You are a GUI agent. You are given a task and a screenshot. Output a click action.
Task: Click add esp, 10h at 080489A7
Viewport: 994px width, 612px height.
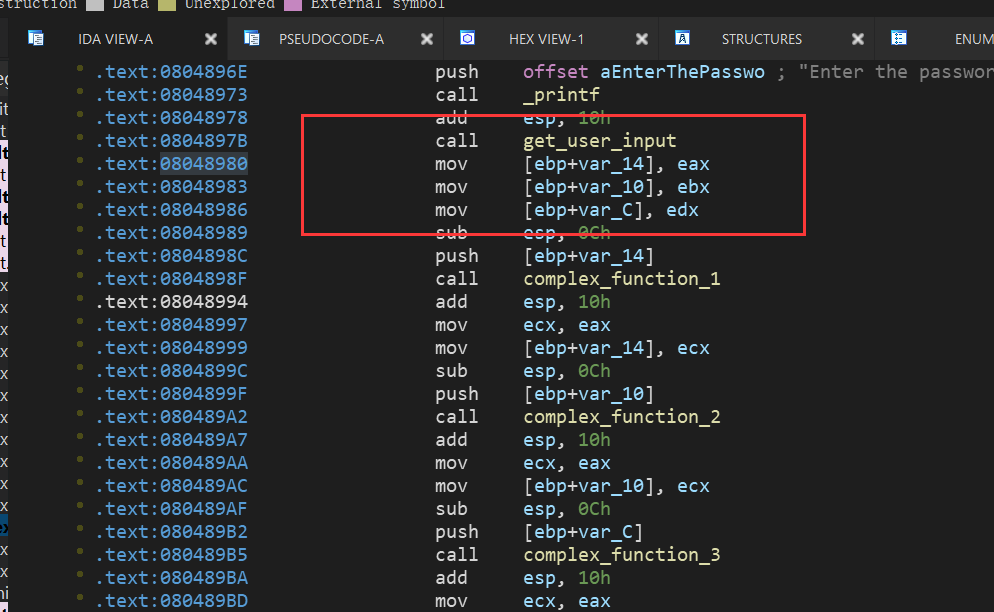[523, 440]
